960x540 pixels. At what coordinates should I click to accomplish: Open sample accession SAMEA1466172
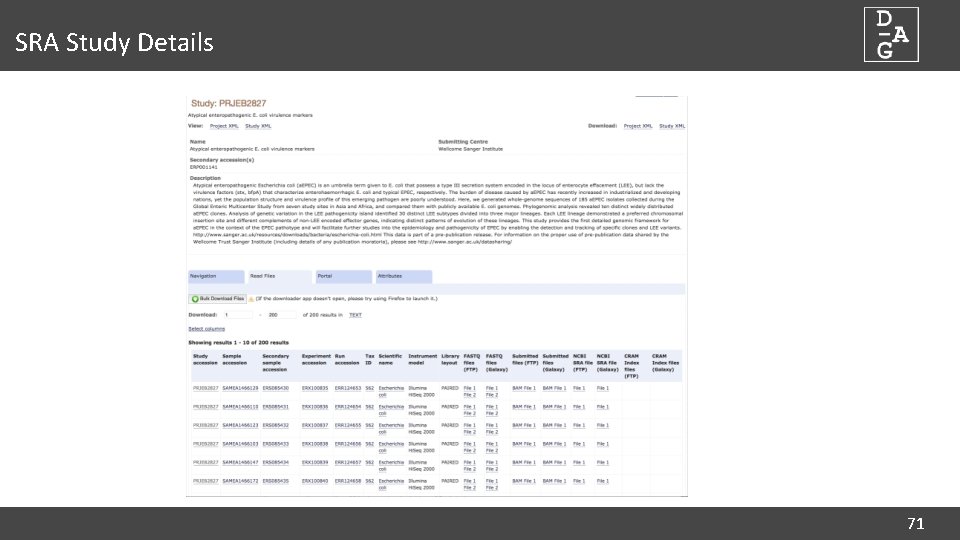(x=240, y=481)
